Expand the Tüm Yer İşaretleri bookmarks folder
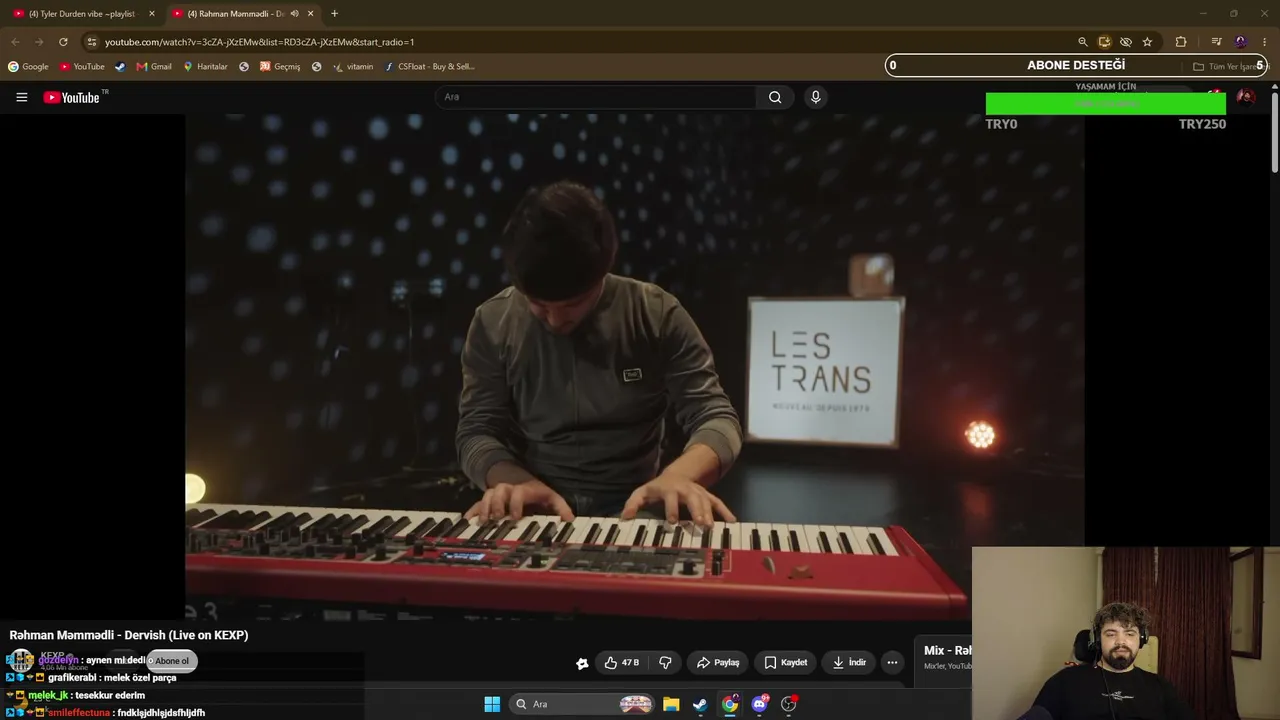The image size is (1280, 720). [1229, 67]
